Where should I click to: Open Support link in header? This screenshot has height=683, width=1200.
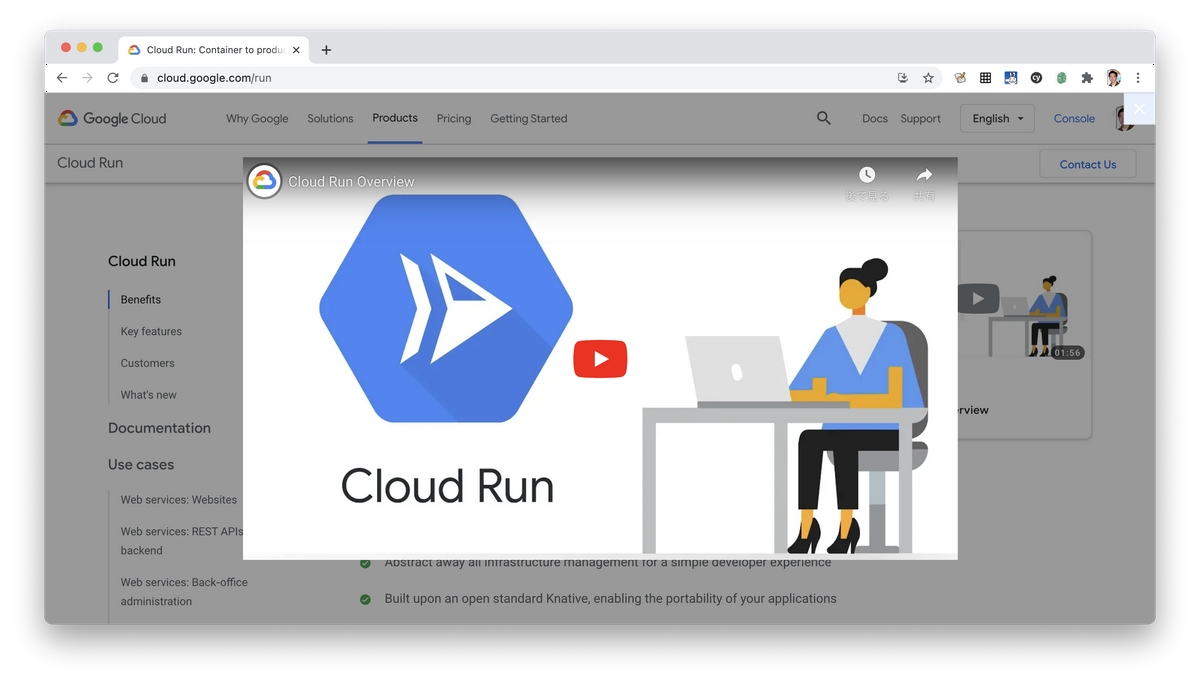coord(920,118)
